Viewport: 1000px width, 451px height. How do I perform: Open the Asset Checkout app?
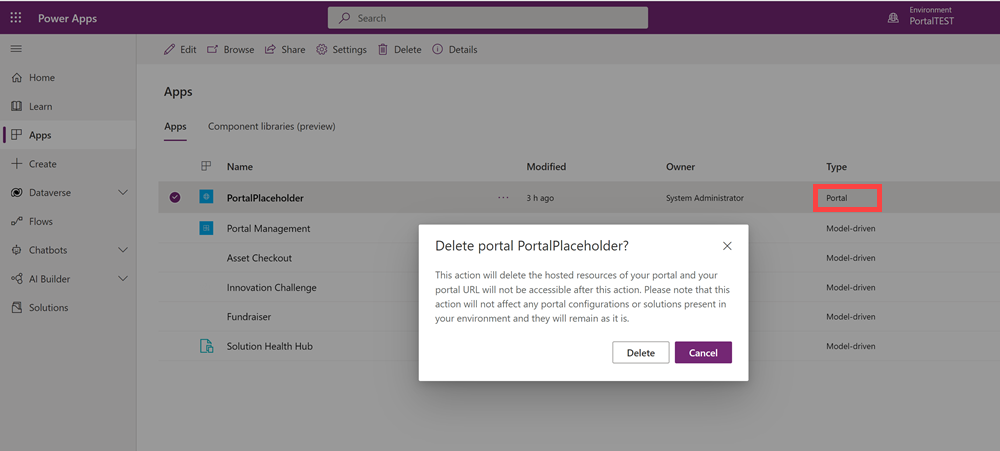pos(259,258)
